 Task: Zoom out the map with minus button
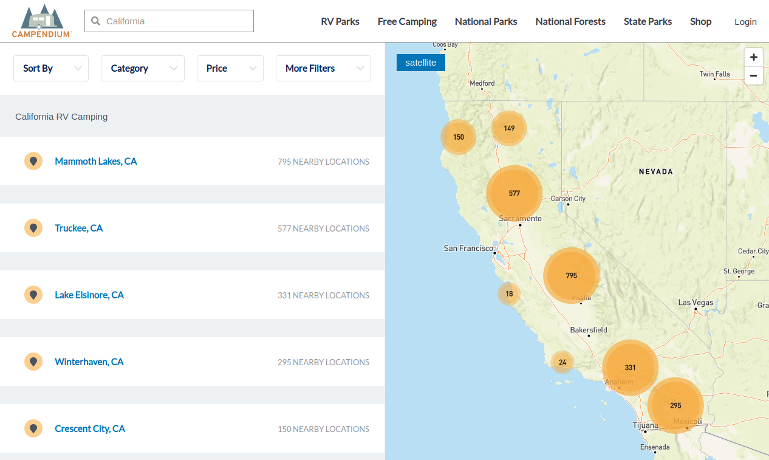(753, 76)
